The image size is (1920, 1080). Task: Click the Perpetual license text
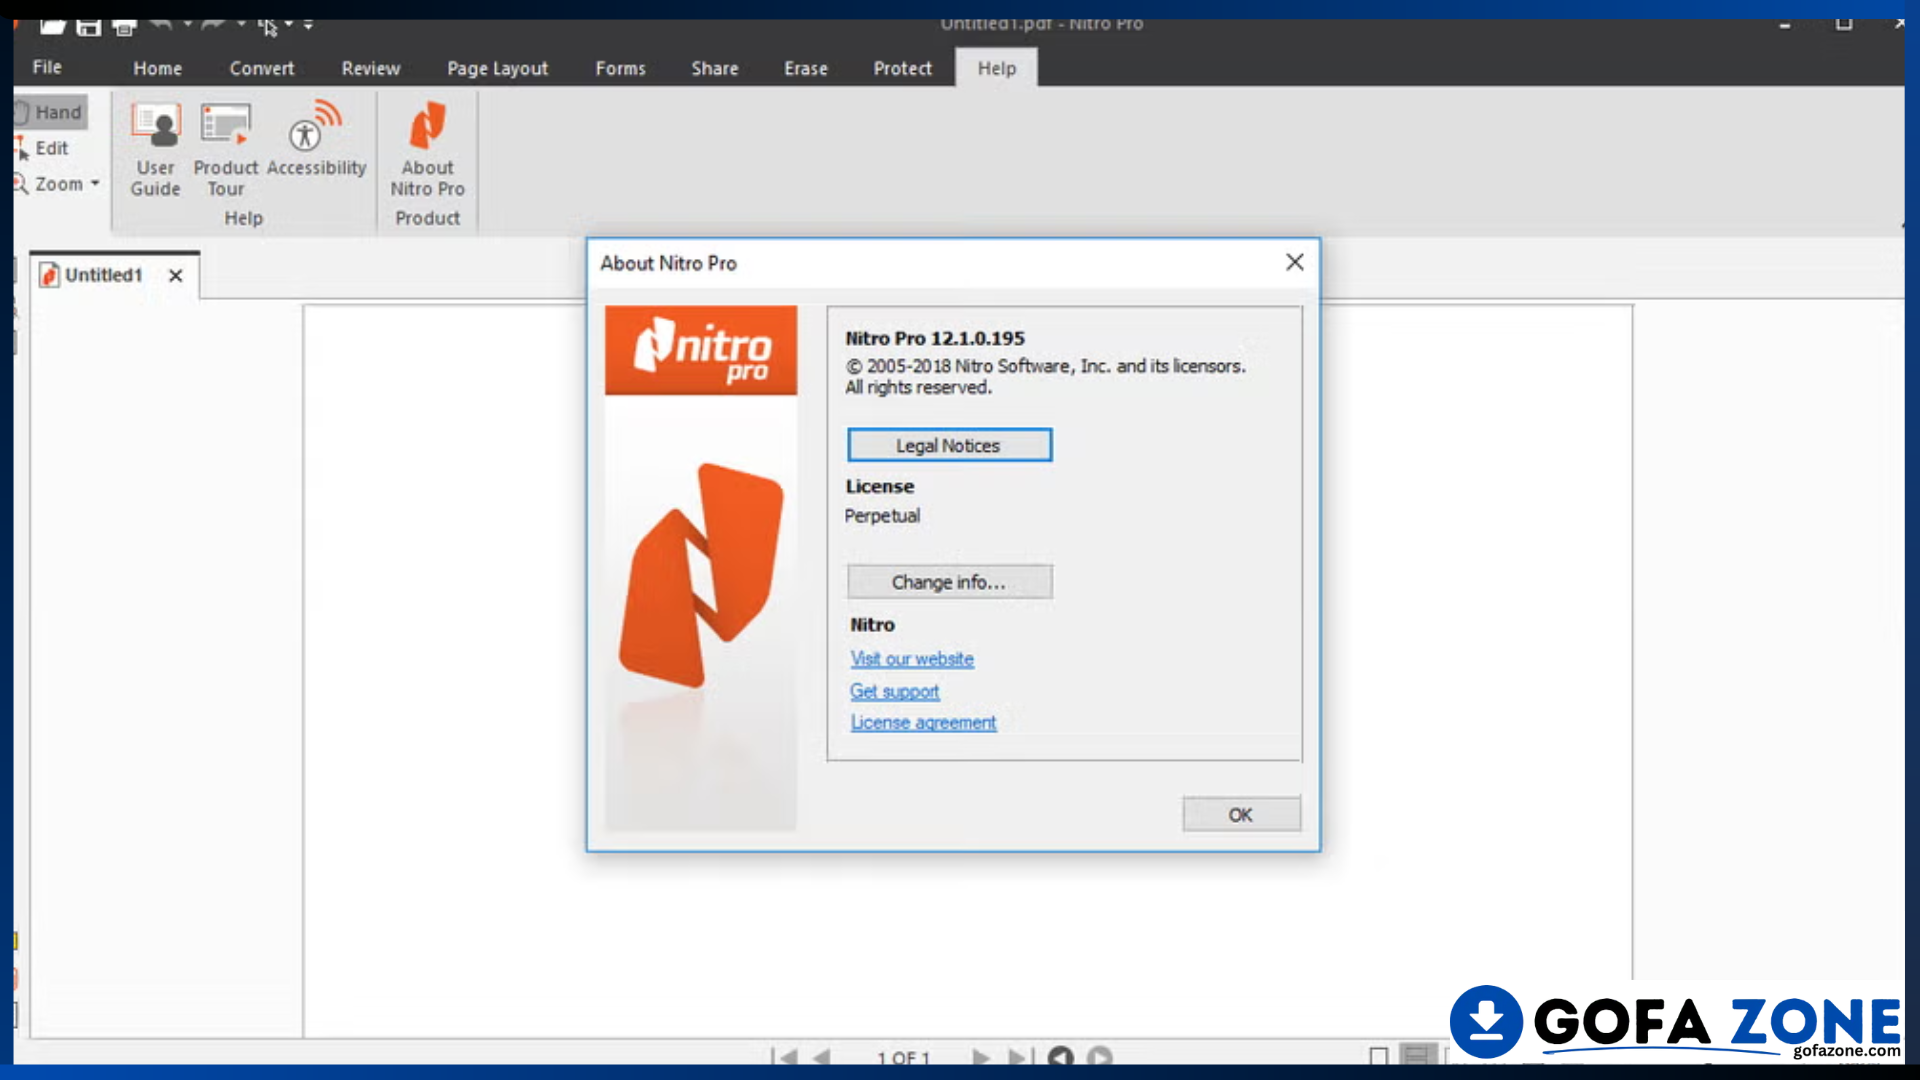point(882,516)
